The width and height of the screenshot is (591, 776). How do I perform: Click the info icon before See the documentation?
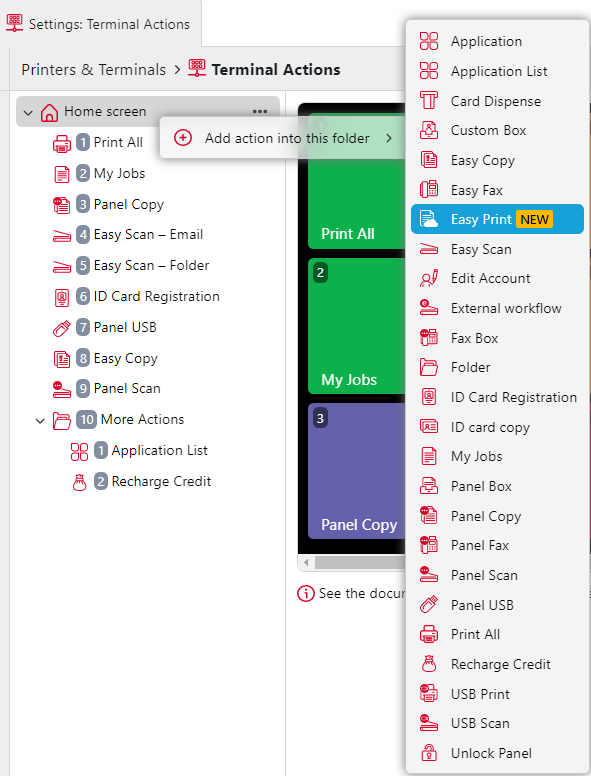(305, 593)
